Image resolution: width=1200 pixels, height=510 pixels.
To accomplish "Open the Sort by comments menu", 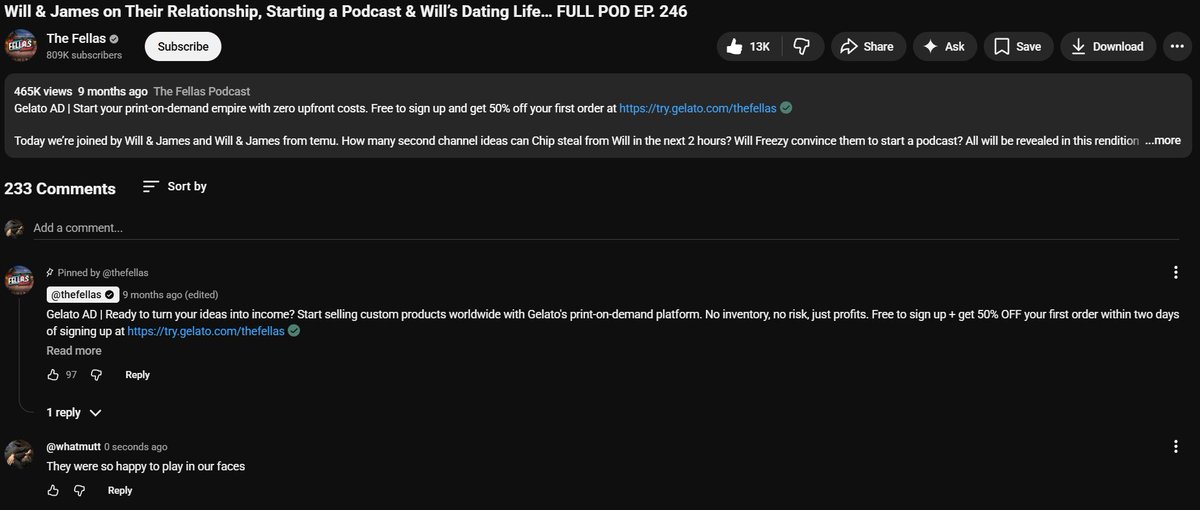I will click(x=175, y=187).
